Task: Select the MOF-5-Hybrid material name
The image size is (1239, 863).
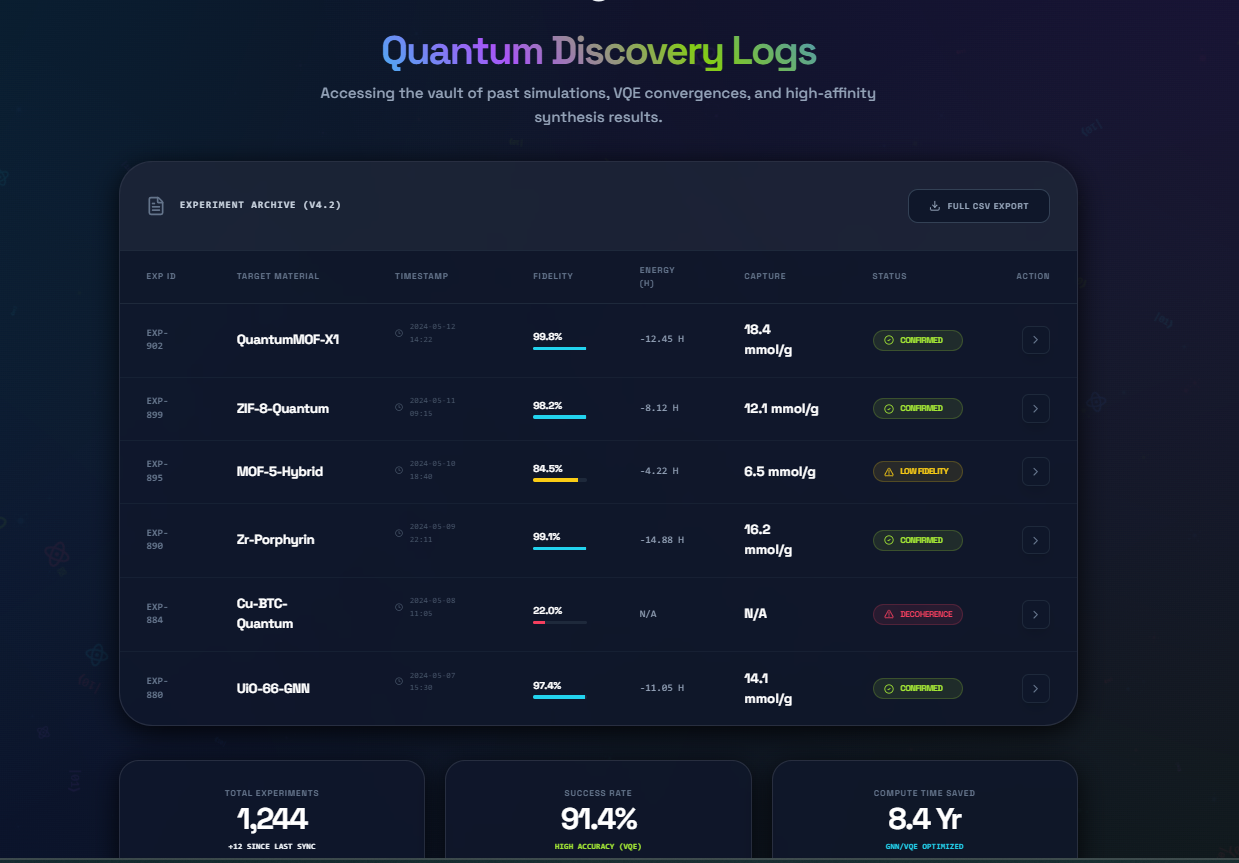Action: pyautogui.click(x=280, y=471)
